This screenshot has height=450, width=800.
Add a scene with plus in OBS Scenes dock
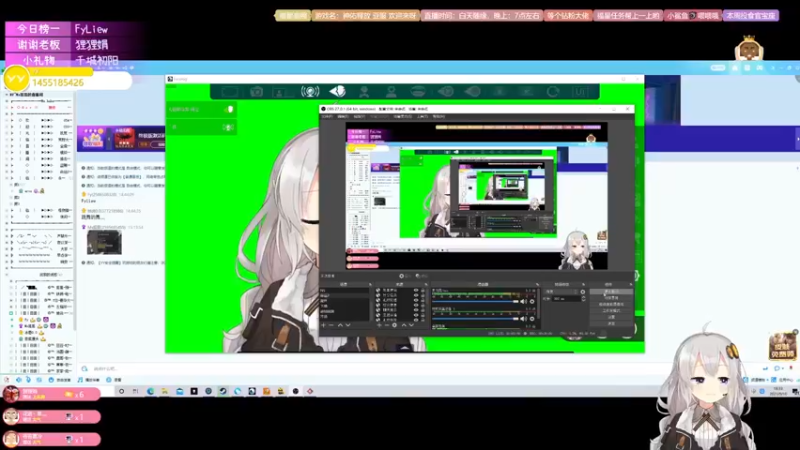(323, 325)
